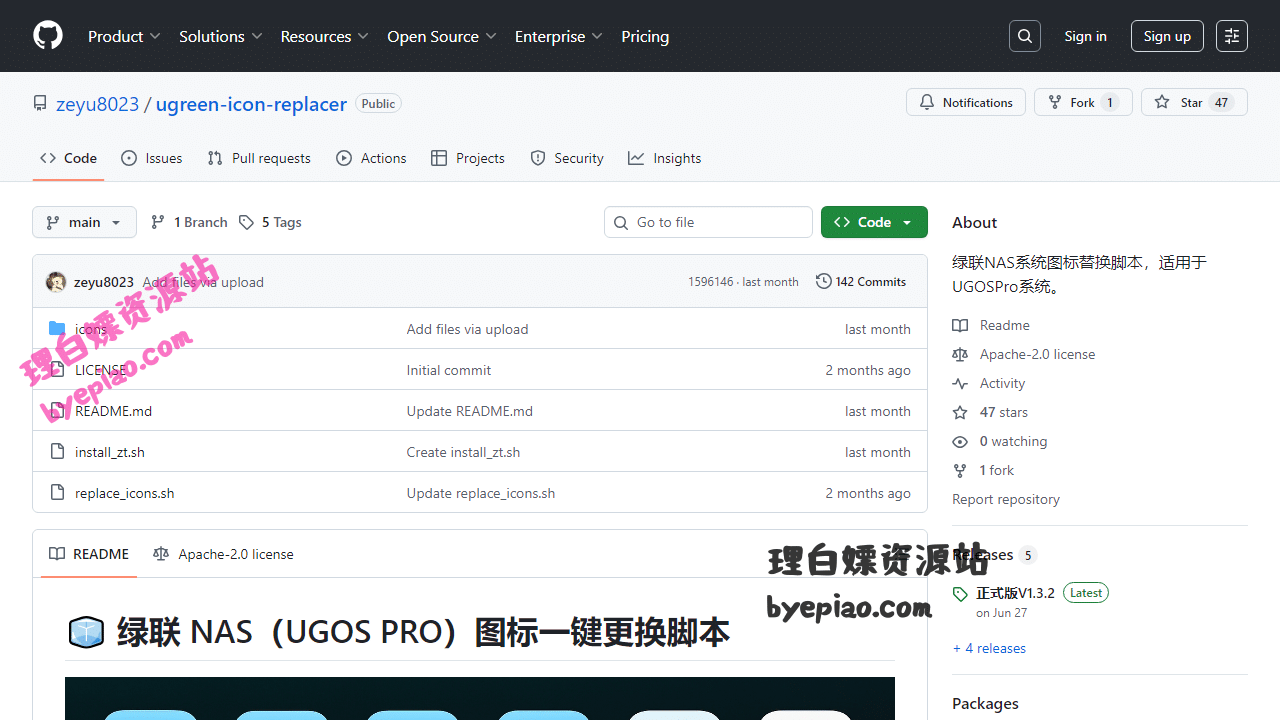Expand the Resources menu

click(325, 36)
